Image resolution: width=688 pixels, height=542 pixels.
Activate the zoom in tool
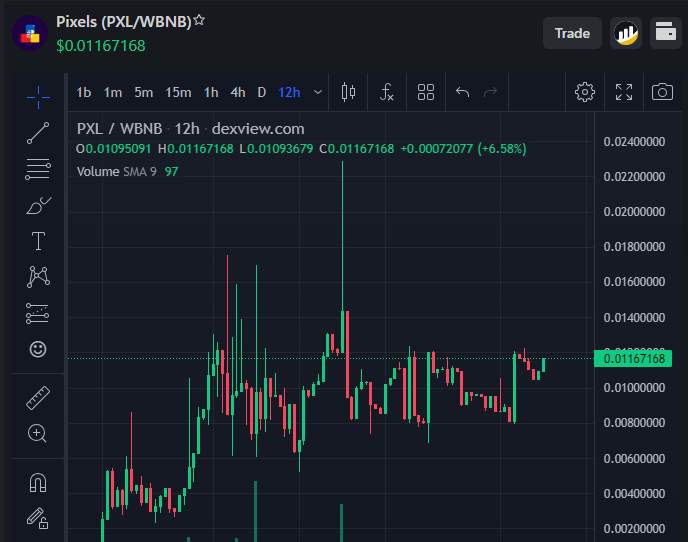pyautogui.click(x=37, y=434)
